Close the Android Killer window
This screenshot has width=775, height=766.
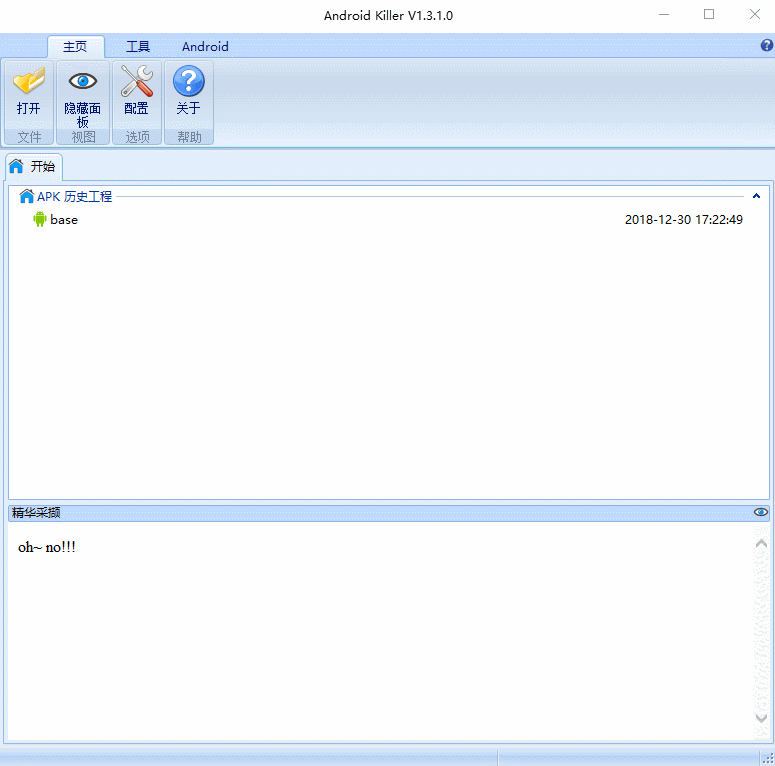click(x=754, y=14)
